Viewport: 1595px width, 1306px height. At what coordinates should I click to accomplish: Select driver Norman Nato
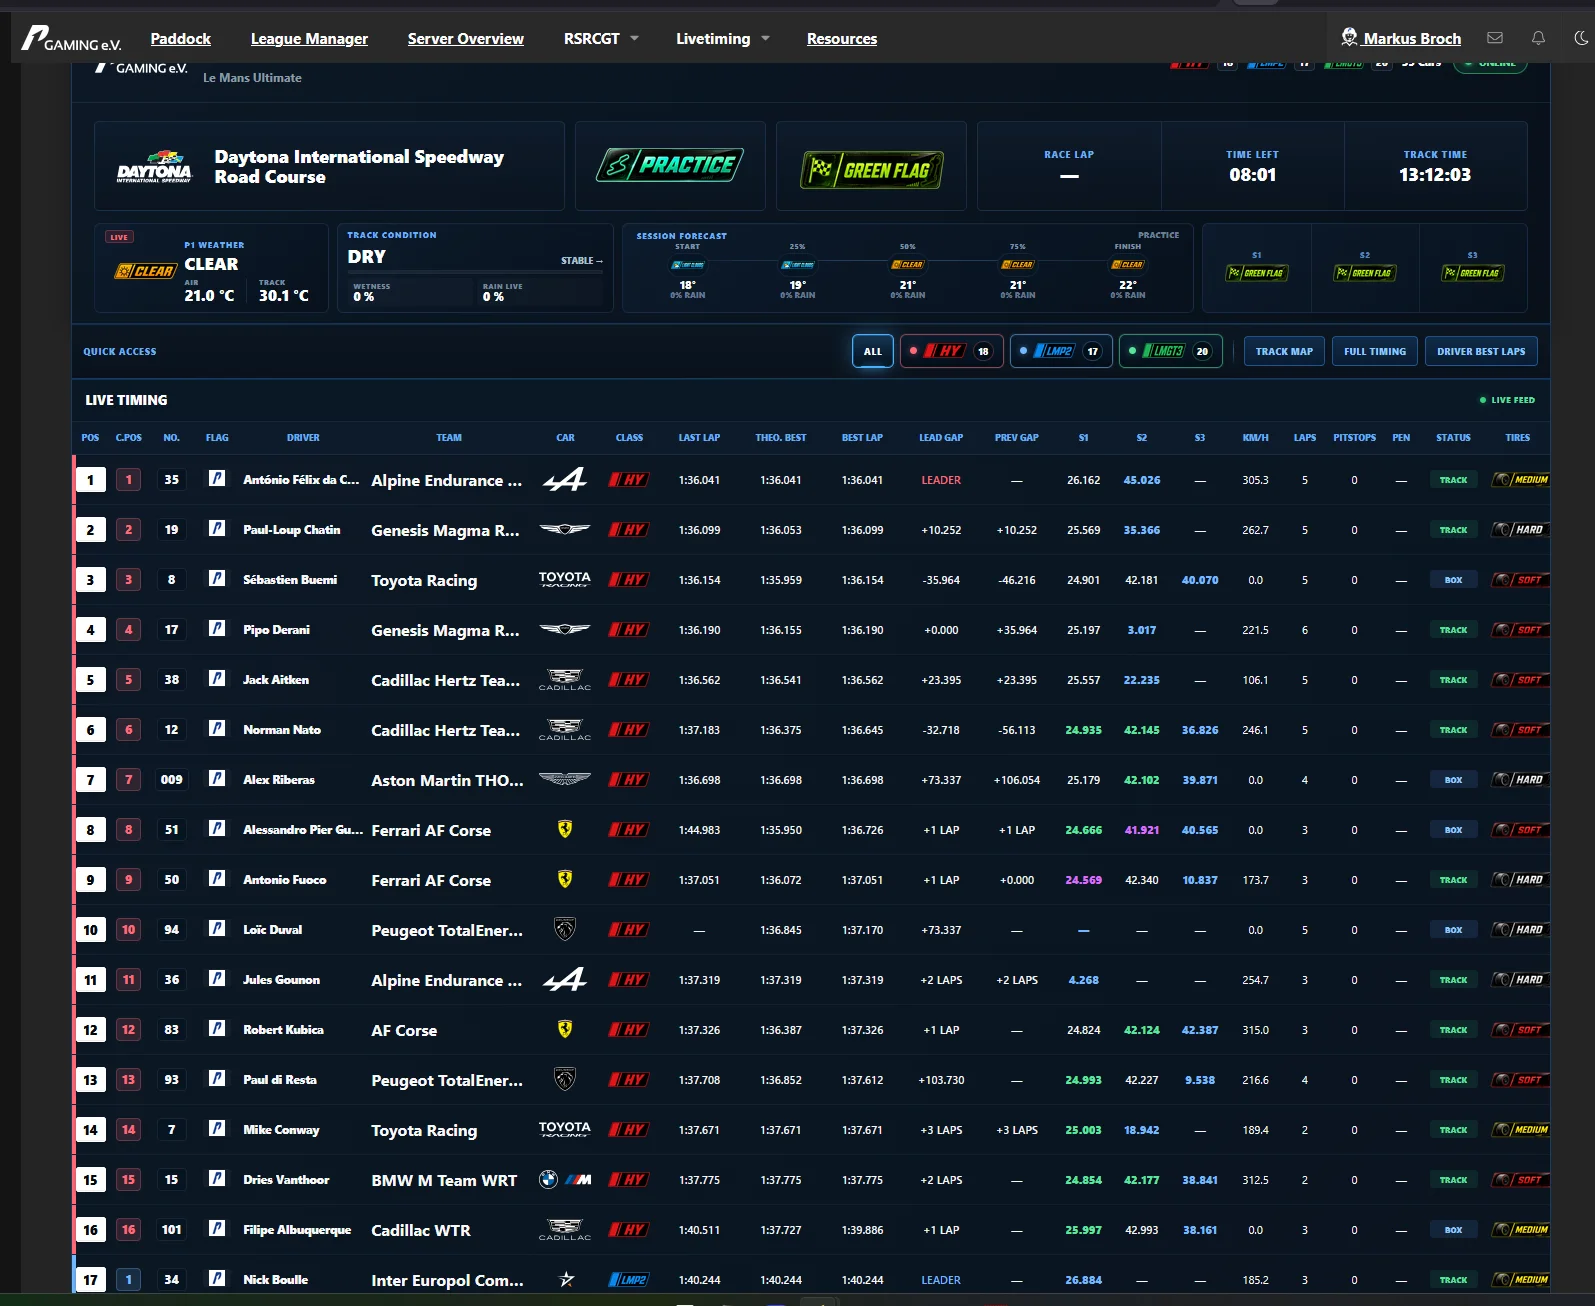coord(282,730)
